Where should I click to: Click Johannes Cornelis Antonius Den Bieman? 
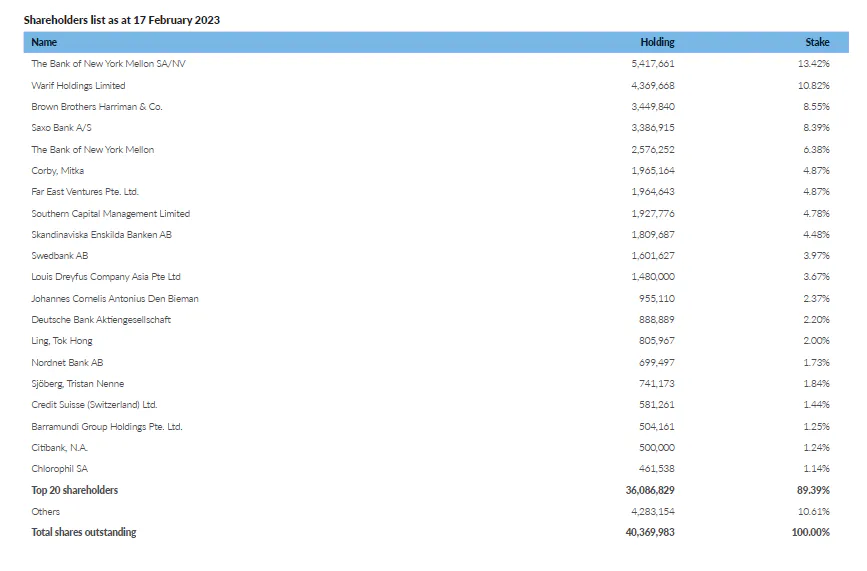click(115, 299)
